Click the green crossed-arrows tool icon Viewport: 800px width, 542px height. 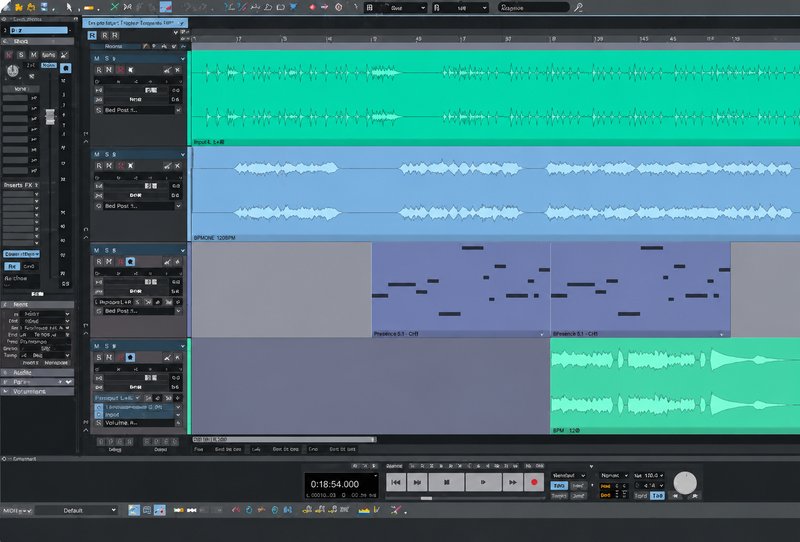(x=114, y=7)
